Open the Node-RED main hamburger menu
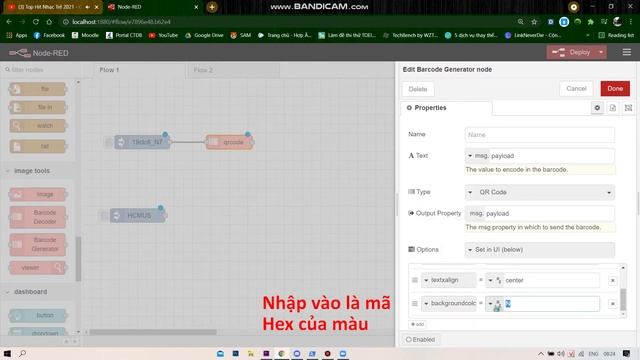 [627, 52]
